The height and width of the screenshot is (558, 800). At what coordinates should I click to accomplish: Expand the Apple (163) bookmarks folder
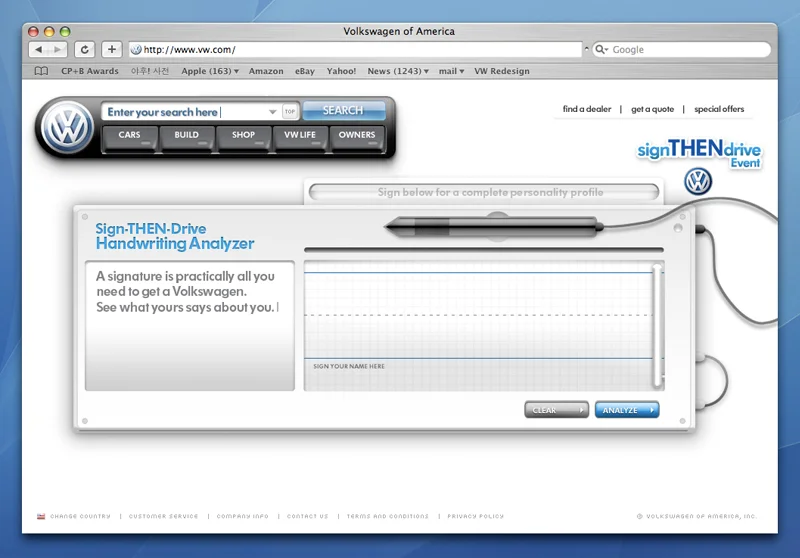pos(210,71)
